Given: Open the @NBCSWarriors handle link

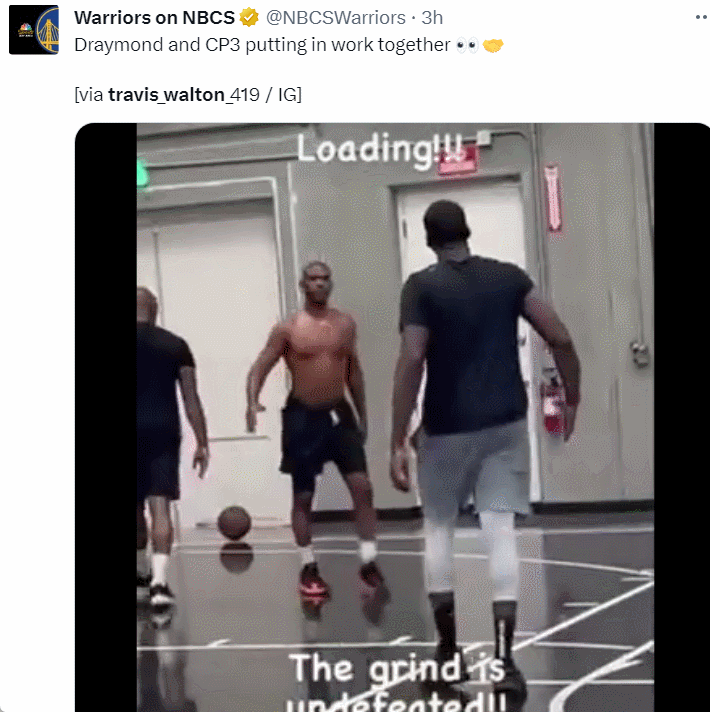Looking at the screenshot, I should pos(335,18).
